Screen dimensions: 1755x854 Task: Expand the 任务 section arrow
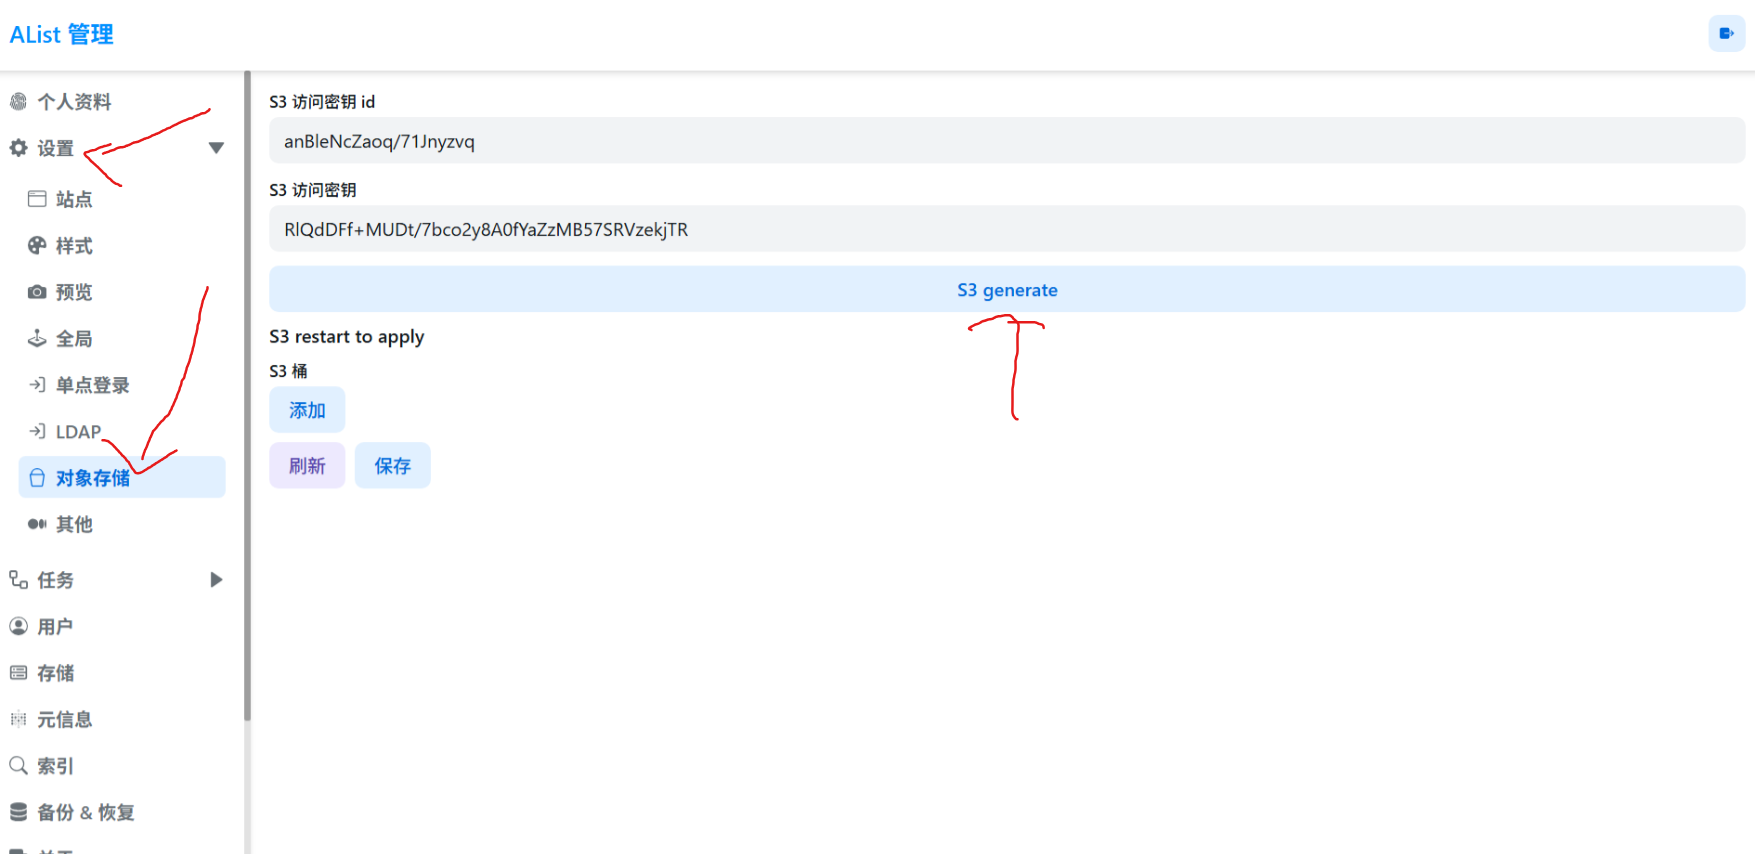pyautogui.click(x=216, y=580)
